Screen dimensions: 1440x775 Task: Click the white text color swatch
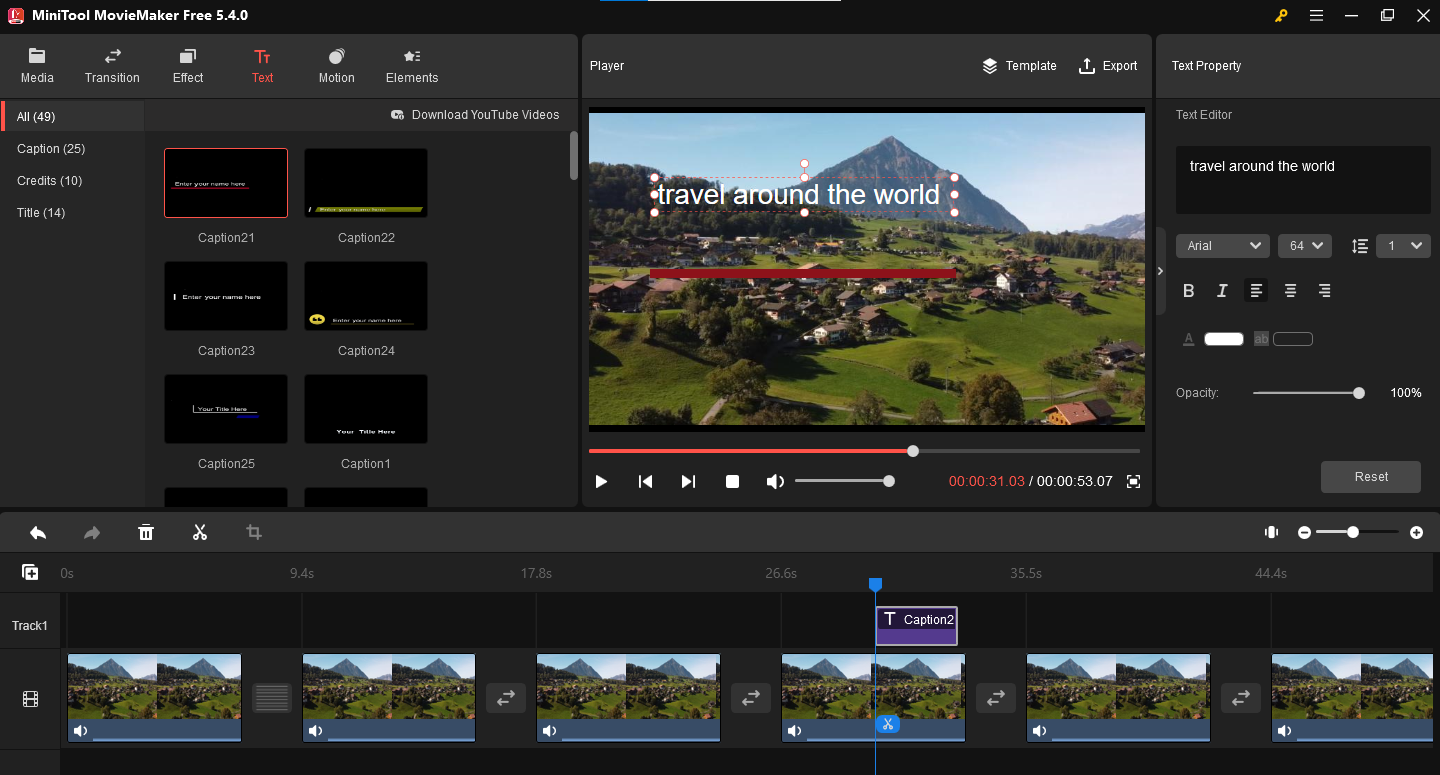(x=1223, y=340)
